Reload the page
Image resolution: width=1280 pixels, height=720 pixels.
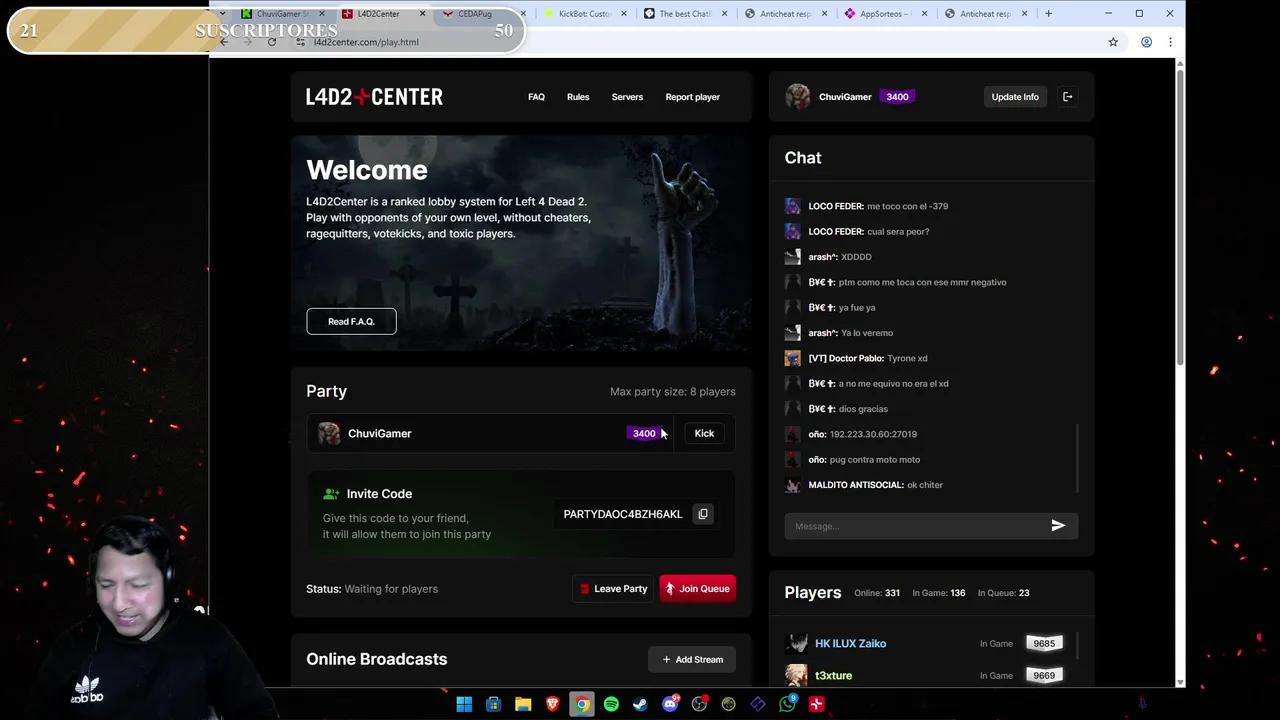click(x=272, y=42)
